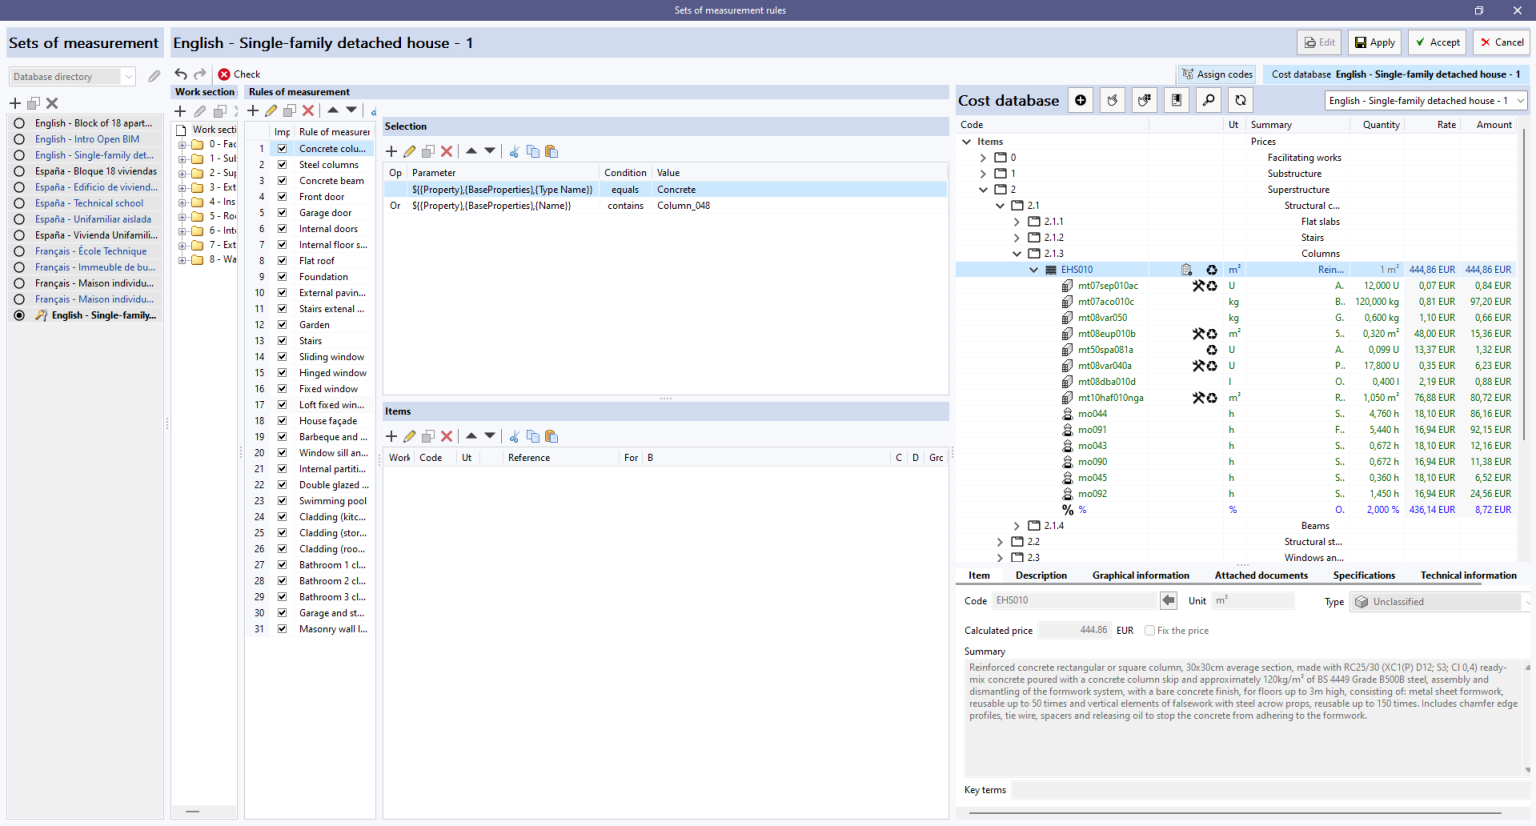Click the cut (scissors) icon in Selection panel
This screenshot has width=1536, height=826.
coord(516,150)
